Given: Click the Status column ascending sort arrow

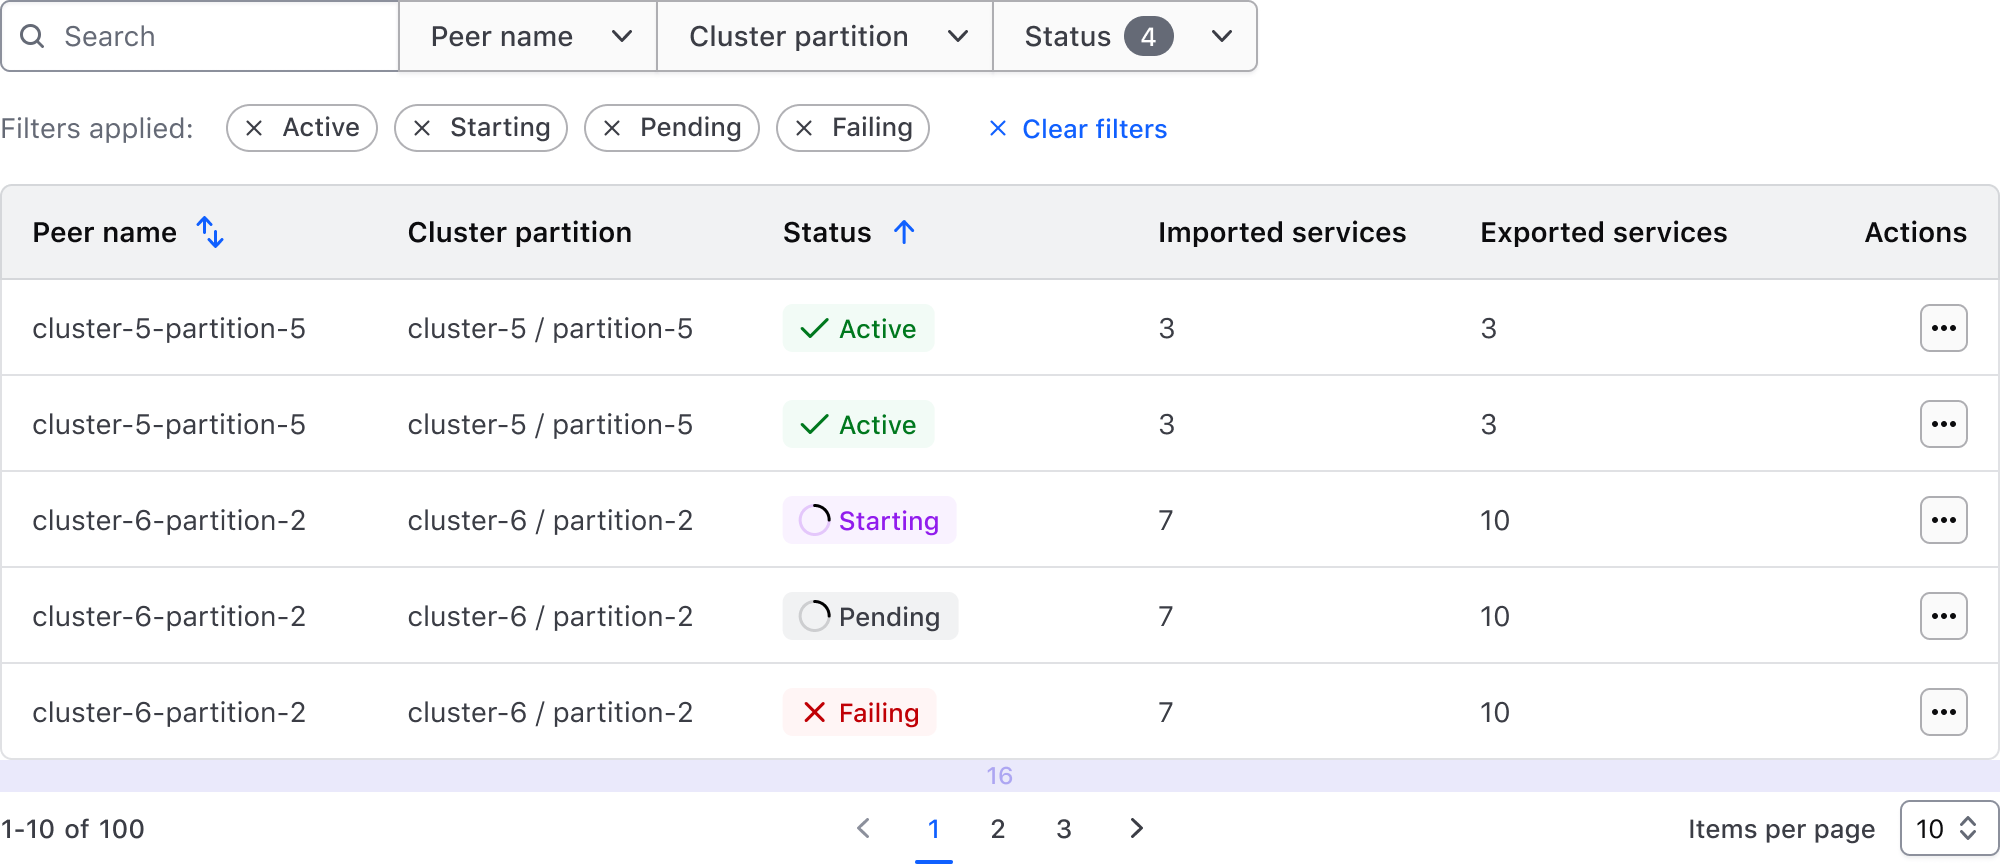Looking at the screenshot, I should pos(904,232).
